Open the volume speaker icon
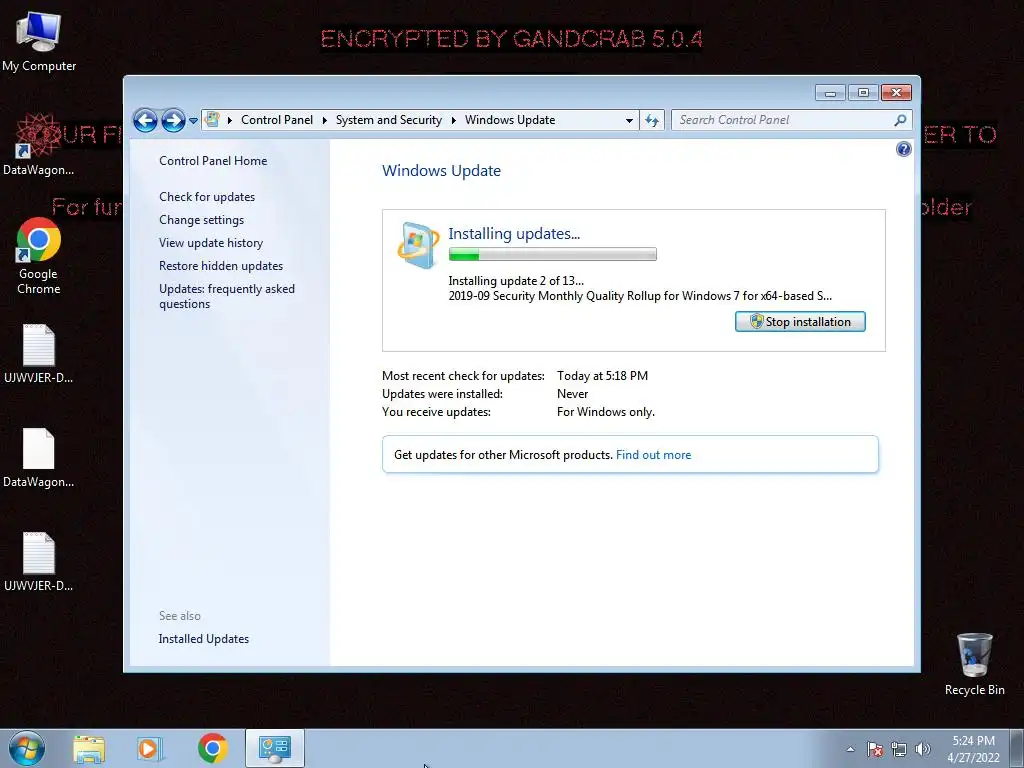 tap(923, 749)
